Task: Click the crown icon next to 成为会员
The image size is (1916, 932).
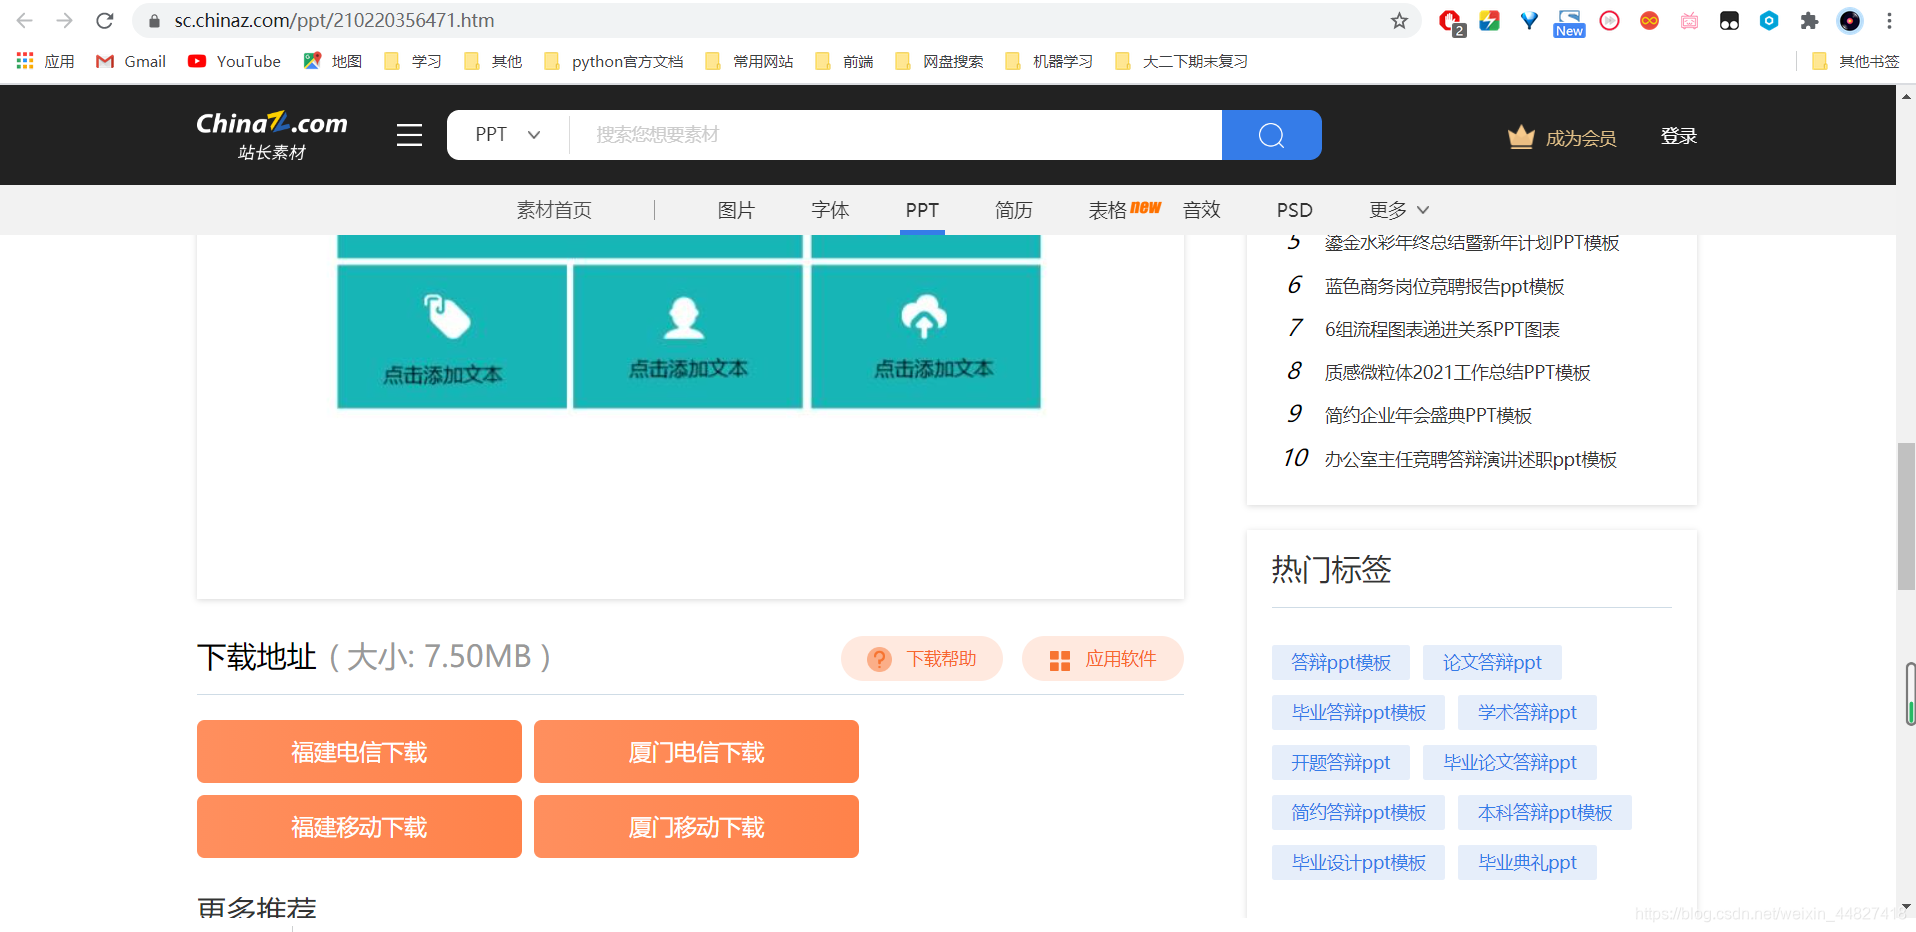Action: point(1521,137)
